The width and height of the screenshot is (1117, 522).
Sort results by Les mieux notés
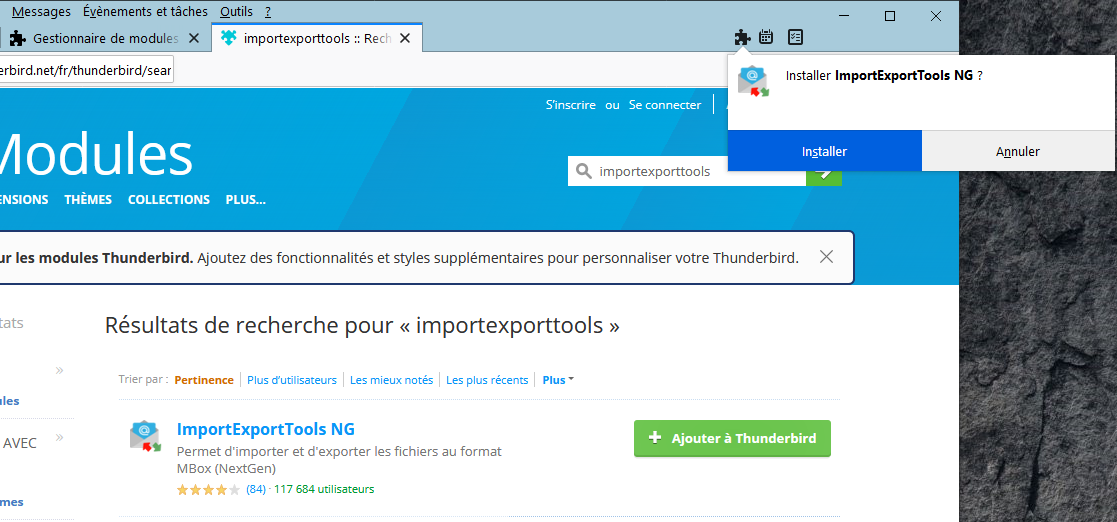click(391, 380)
